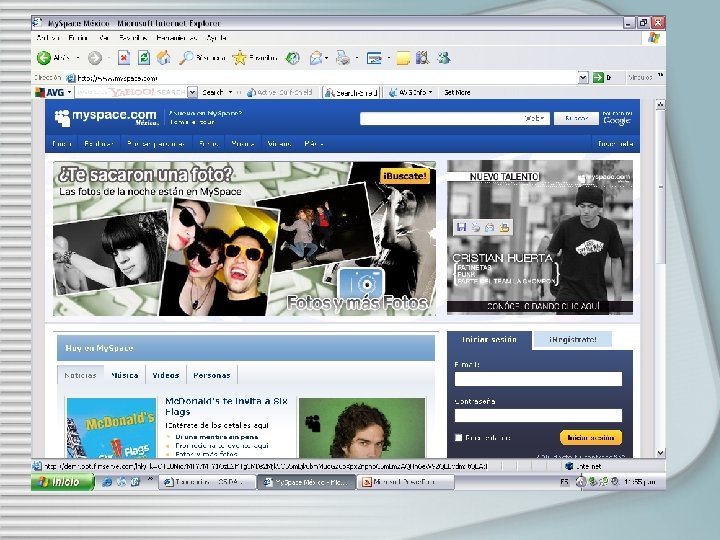
Task: Open the Web dropdown in MySpace search
Action: pyautogui.click(x=534, y=118)
